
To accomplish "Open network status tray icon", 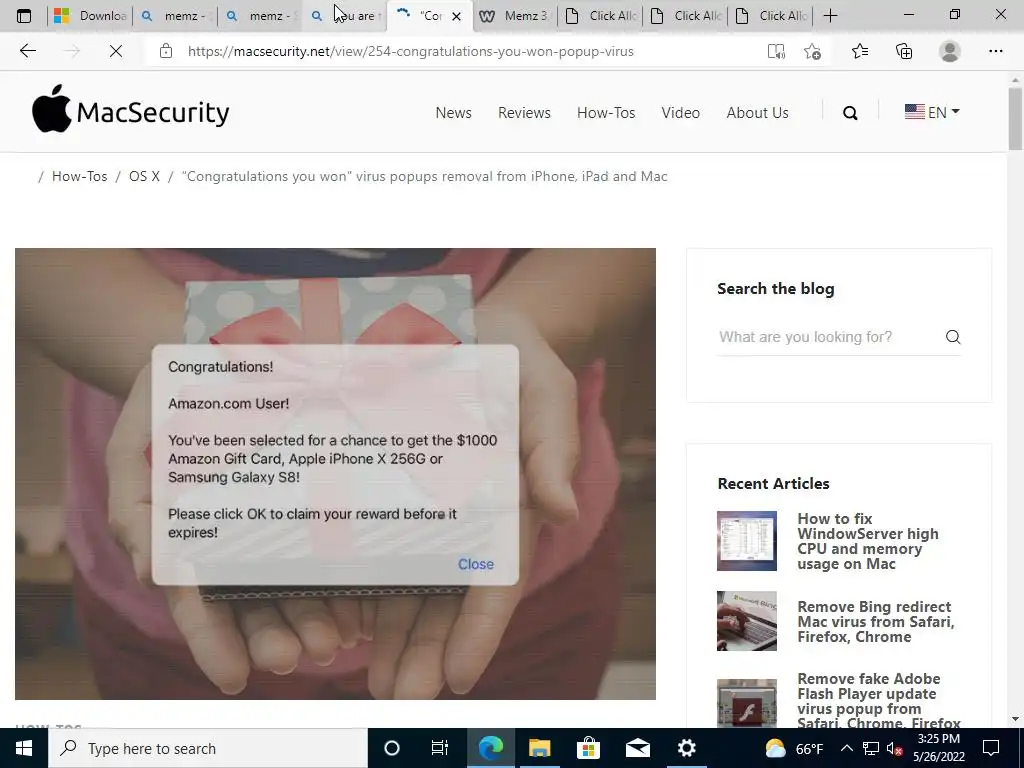I will tap(871, 748).
